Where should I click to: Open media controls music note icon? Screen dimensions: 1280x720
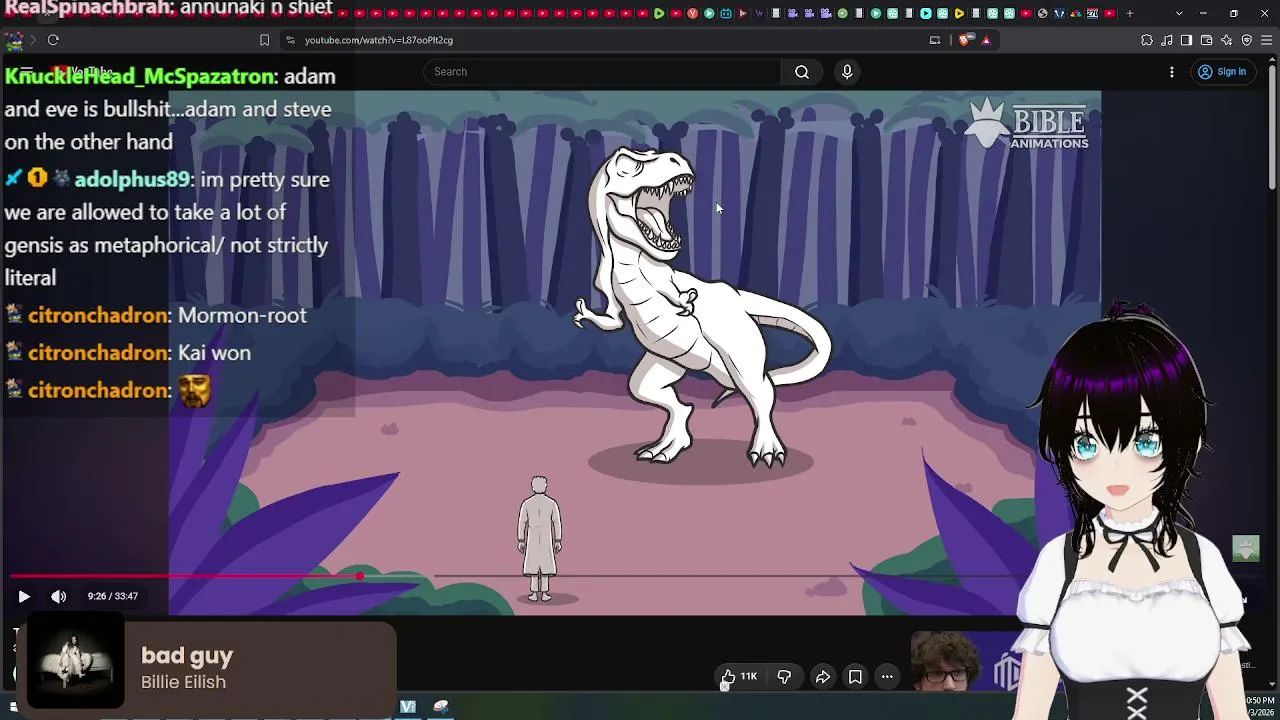1167,40
